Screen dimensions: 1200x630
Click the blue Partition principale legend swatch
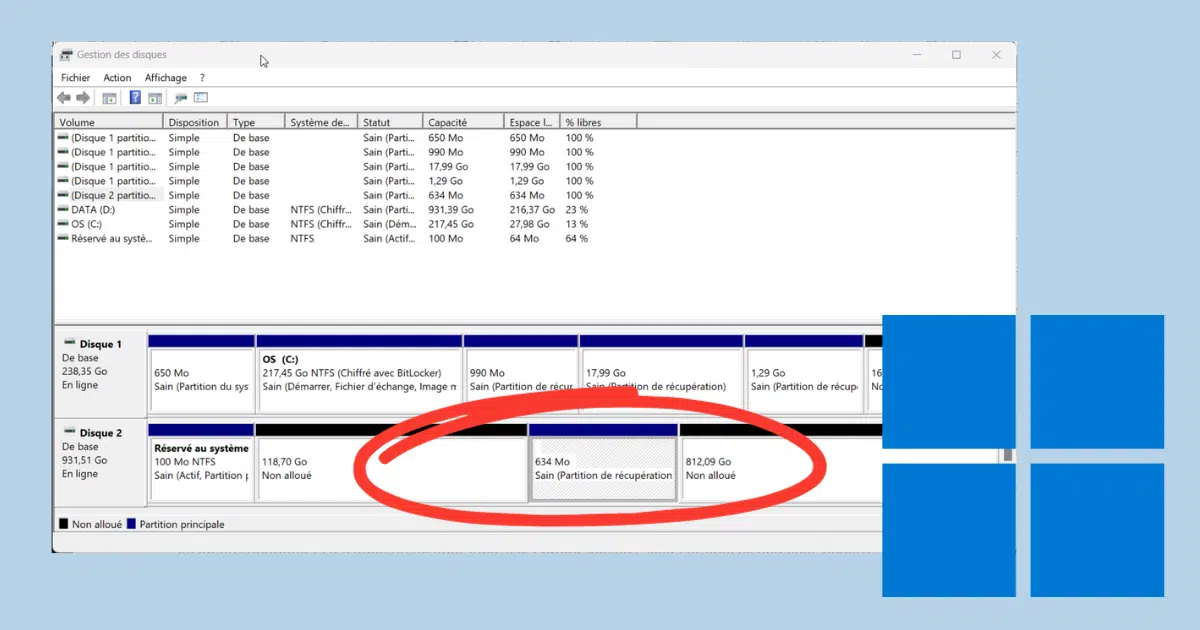click(x=132, y=524)
